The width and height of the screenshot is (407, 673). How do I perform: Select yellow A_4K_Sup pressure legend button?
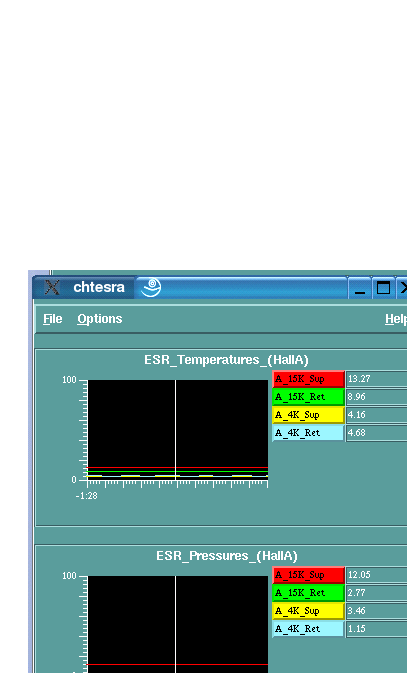point(308,611)
